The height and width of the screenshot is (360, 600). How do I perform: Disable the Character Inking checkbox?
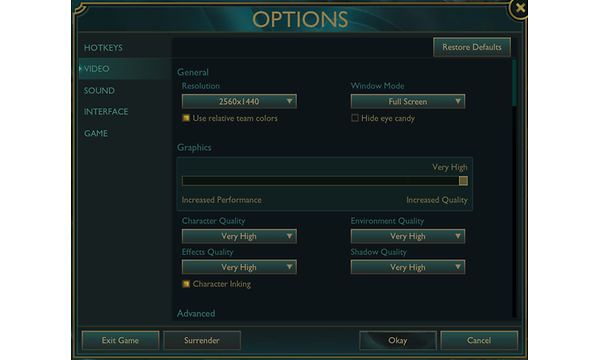pyautogui.click(x=186, y=284)
